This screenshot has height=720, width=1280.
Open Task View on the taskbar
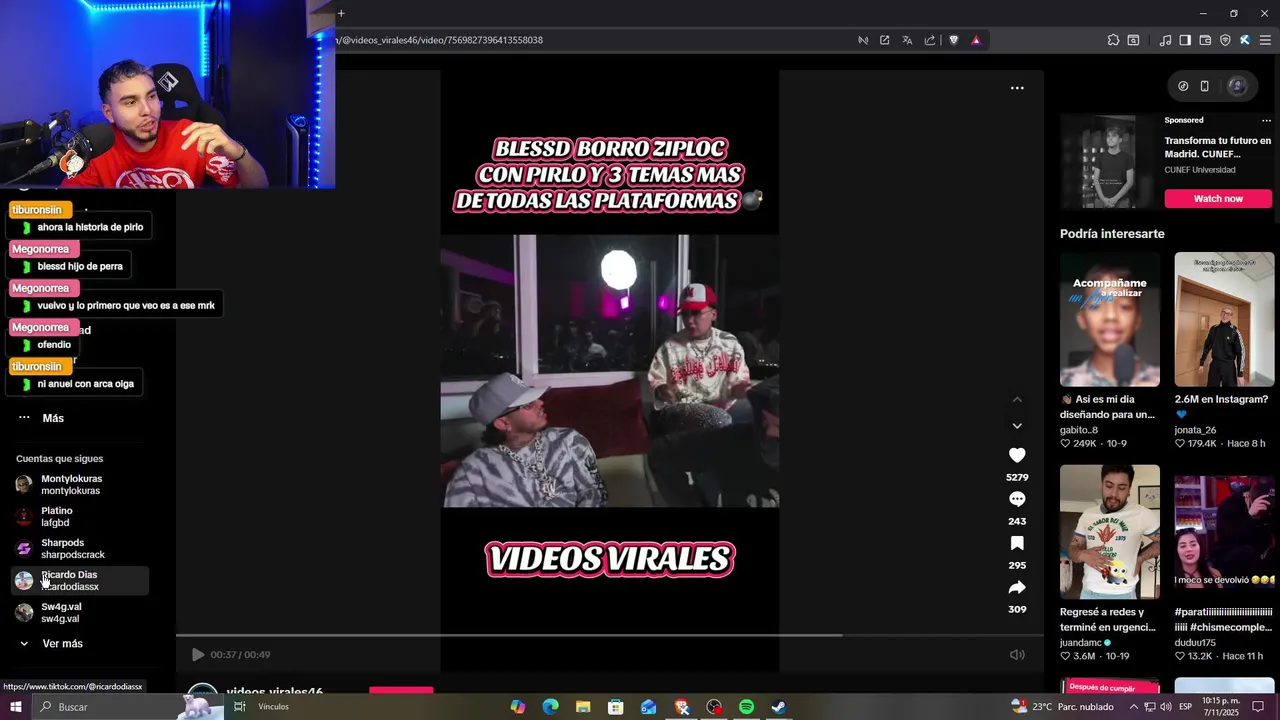pos(240,707)
